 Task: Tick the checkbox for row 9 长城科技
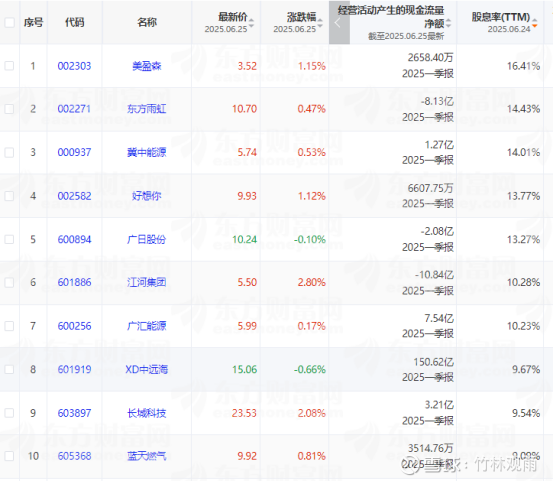pyautogui.click(x=9, y=413)
